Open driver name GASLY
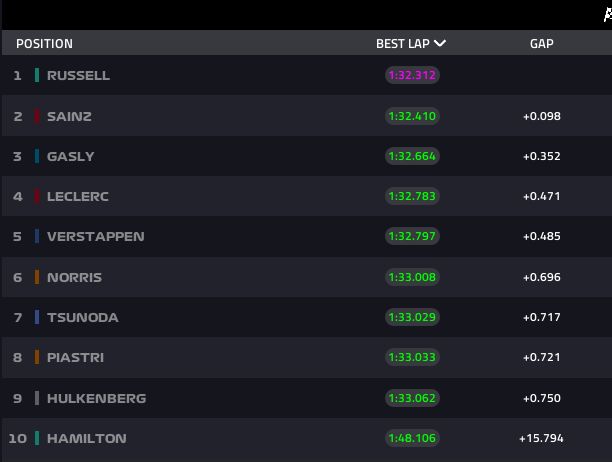 (71, 156)
